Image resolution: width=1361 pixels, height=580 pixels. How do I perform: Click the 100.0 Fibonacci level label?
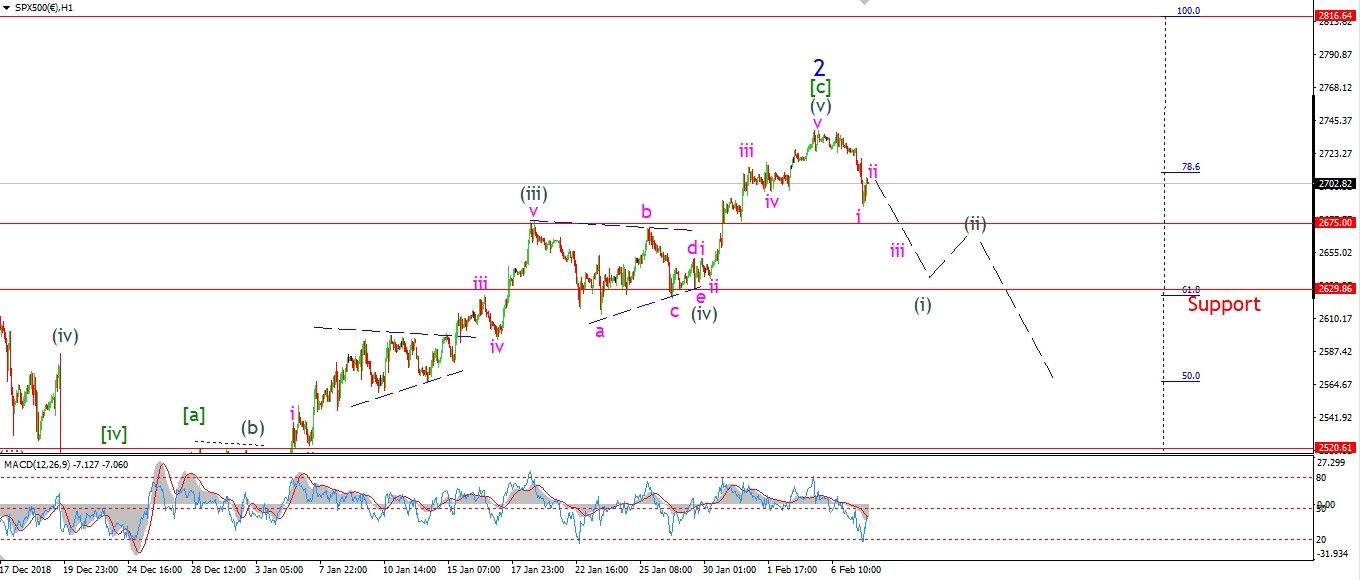click(x=1188, y=11)
